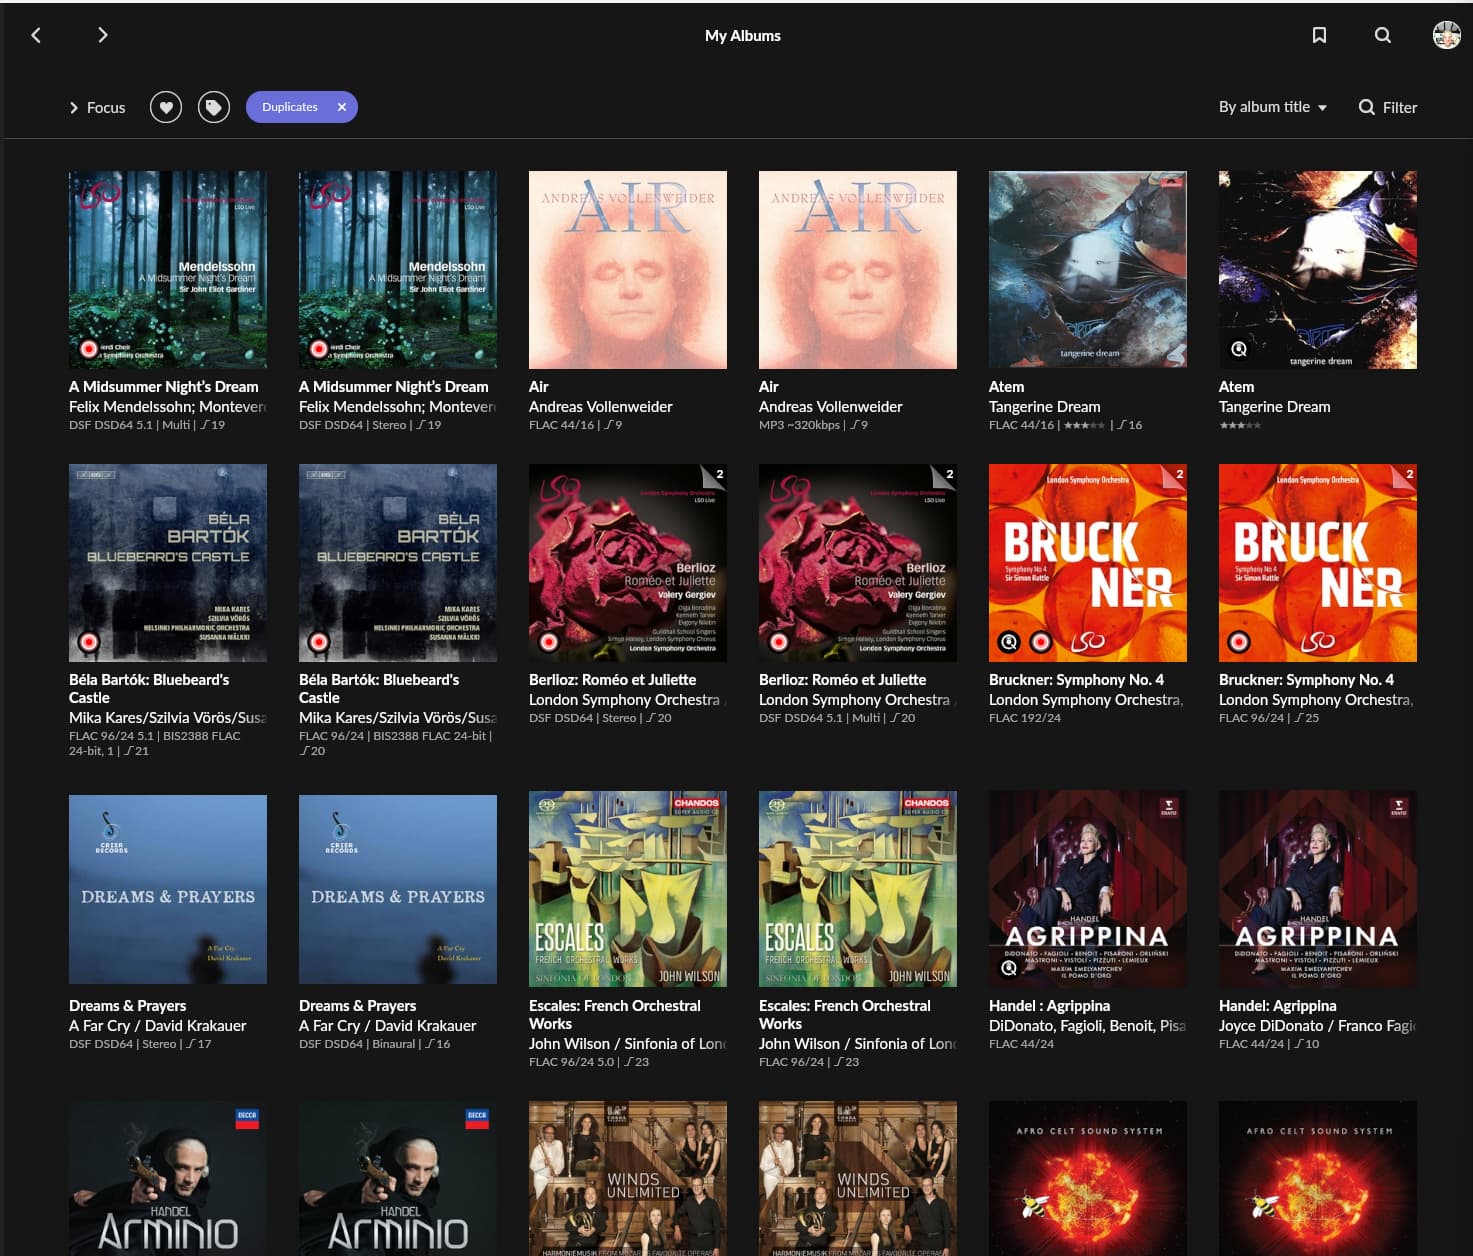The height and width of the screenshot is (1256, 1473).
Task: Open Dreams & Prayers Binaural album cover
Action: (398, 889)
